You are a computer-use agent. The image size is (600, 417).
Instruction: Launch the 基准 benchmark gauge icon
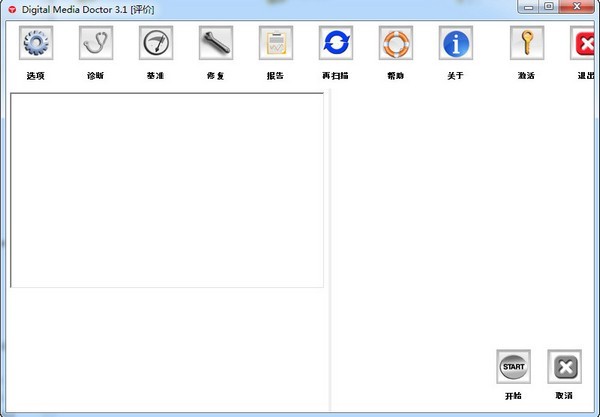(x=156, y=43)
